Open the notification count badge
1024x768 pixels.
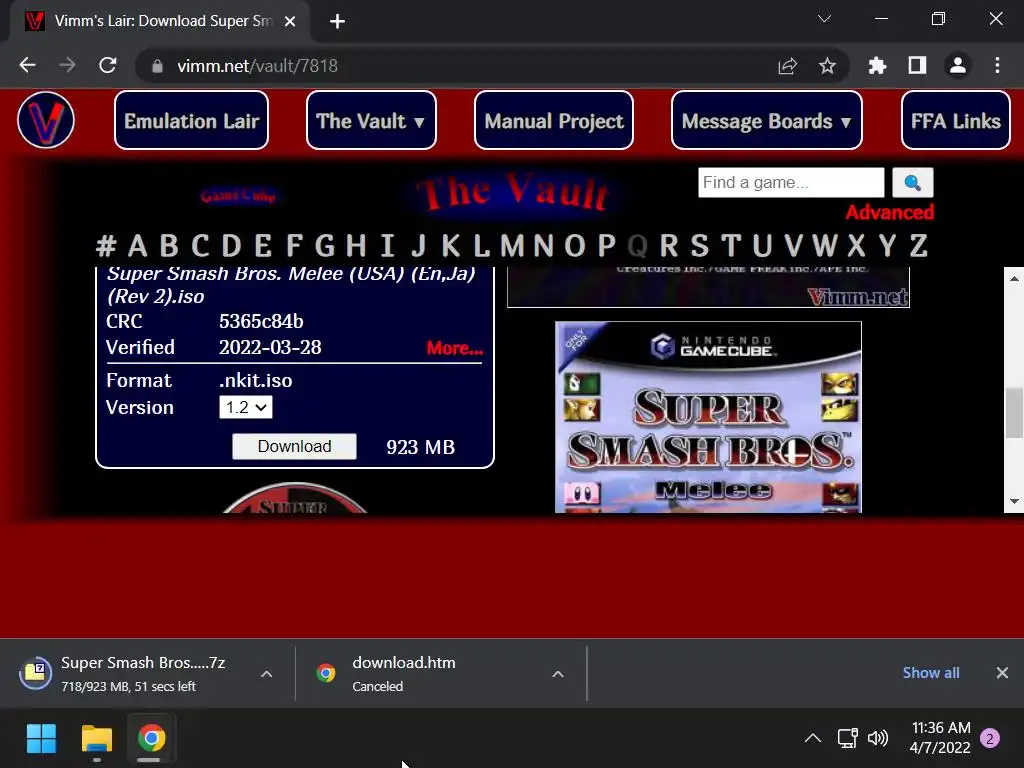tap(989, 738)
